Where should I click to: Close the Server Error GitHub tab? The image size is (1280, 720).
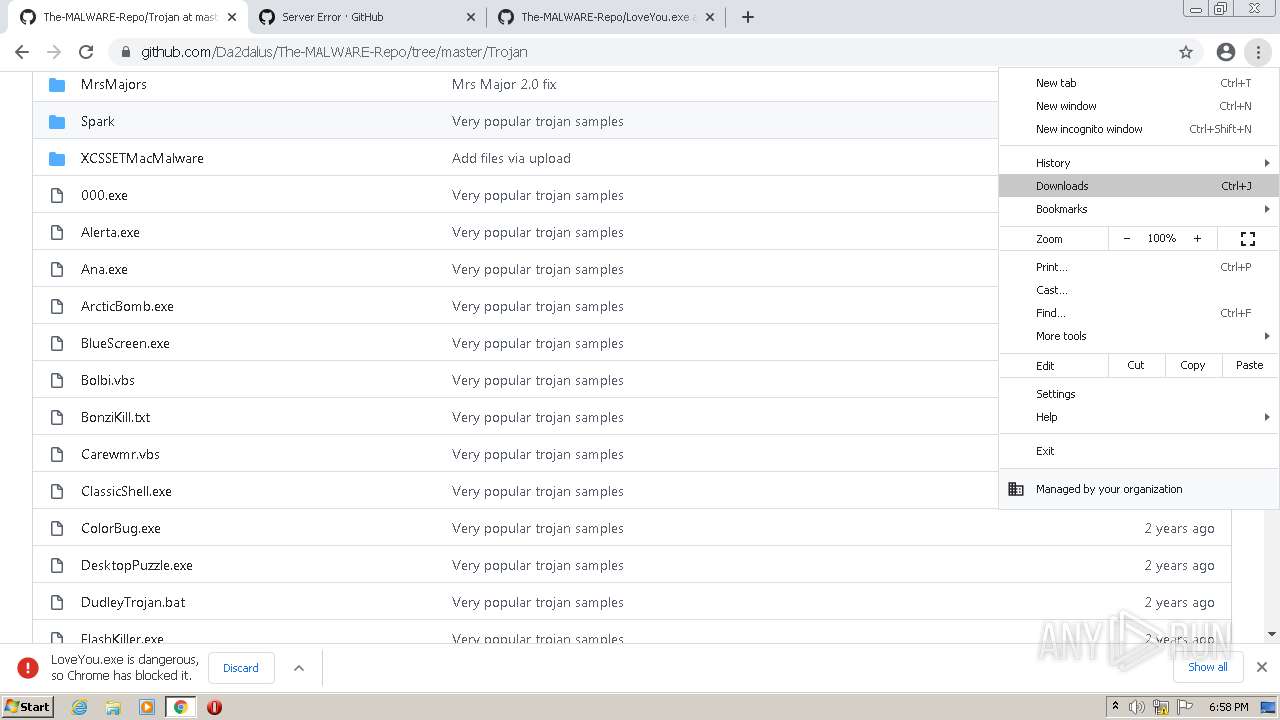(x=471, y=17)
